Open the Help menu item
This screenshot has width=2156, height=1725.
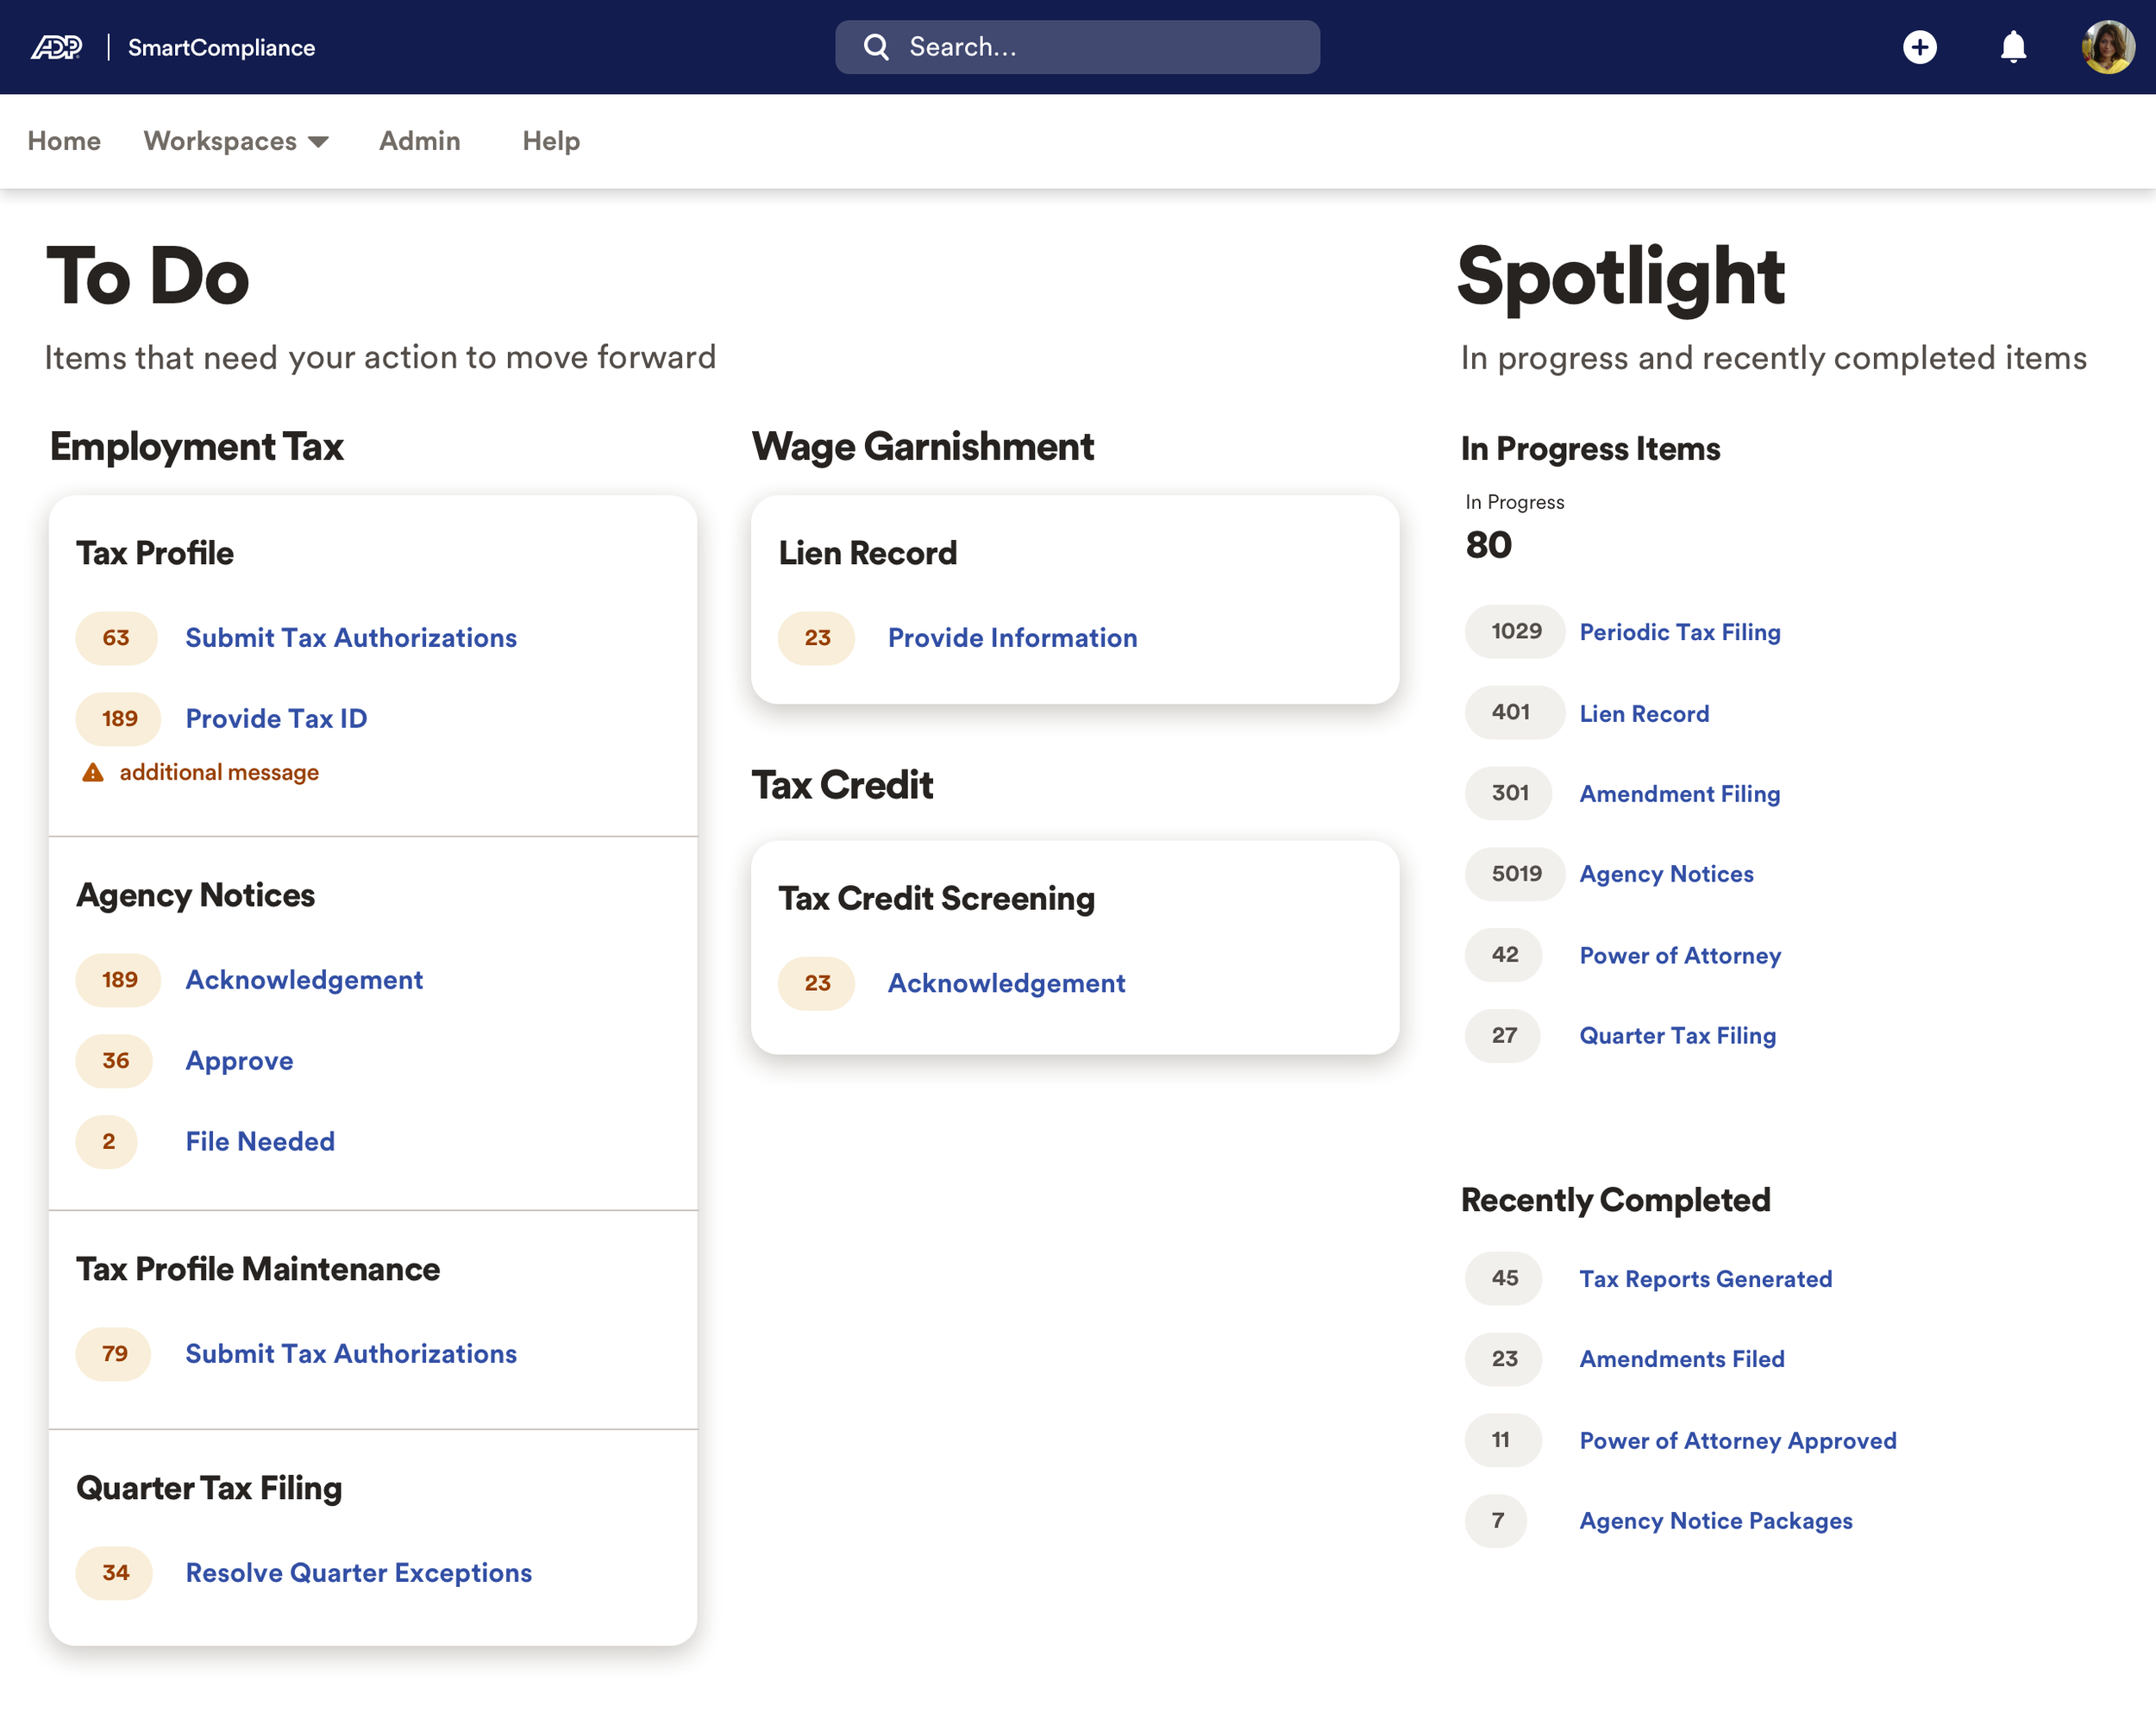[550, 141]
